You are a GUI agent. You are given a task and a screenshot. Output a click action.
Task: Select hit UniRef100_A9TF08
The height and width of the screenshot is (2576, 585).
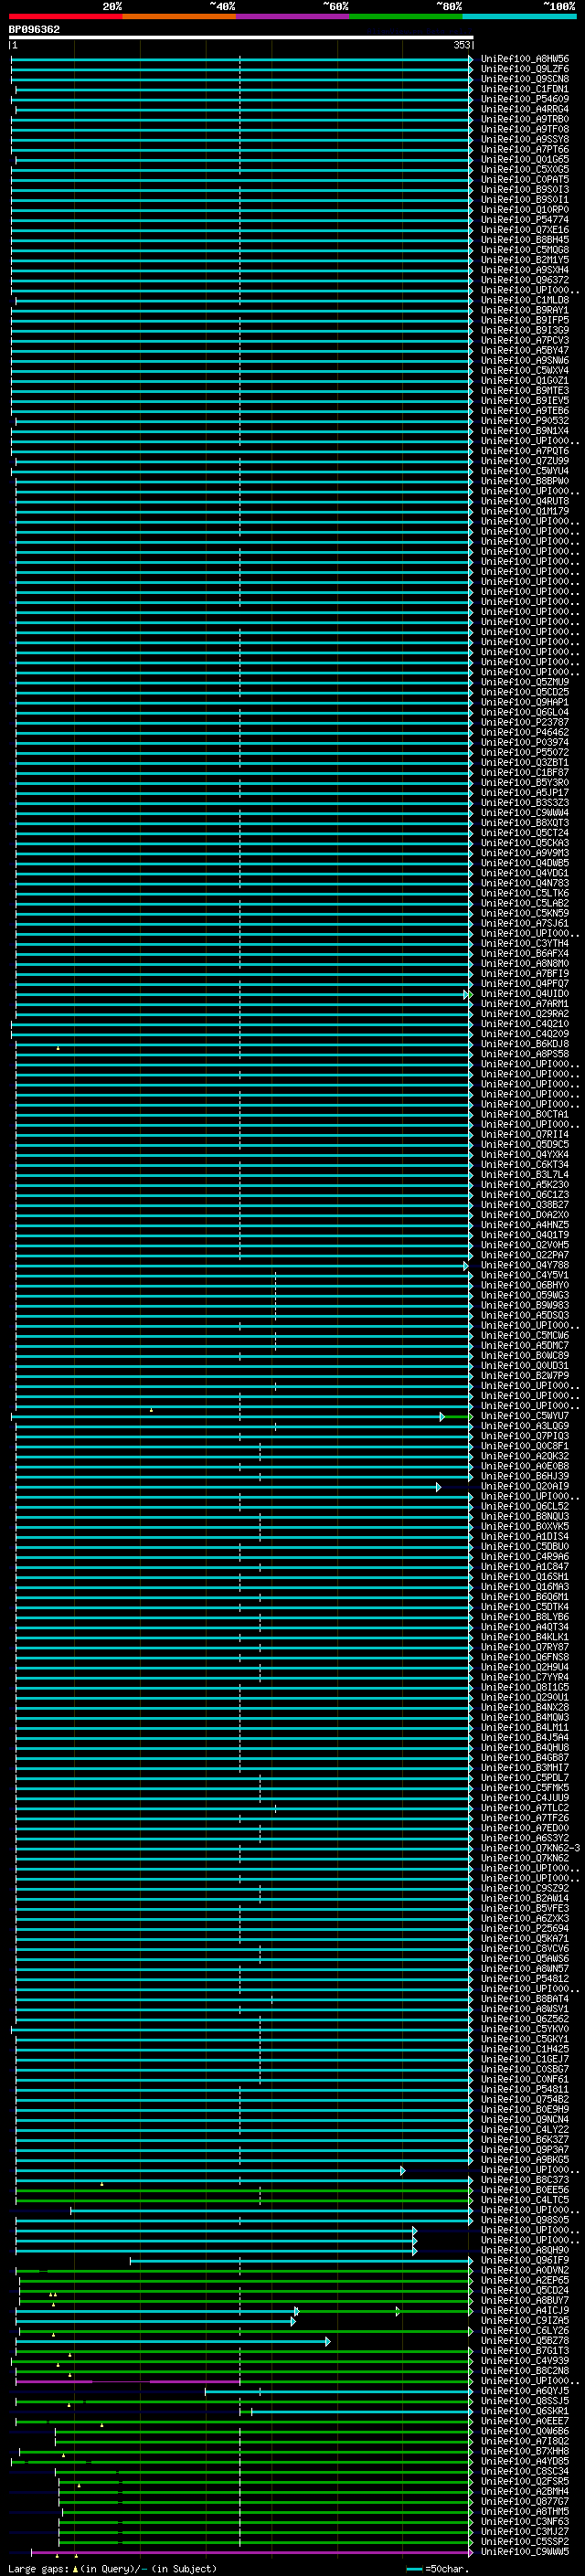[x=525, y=129]
